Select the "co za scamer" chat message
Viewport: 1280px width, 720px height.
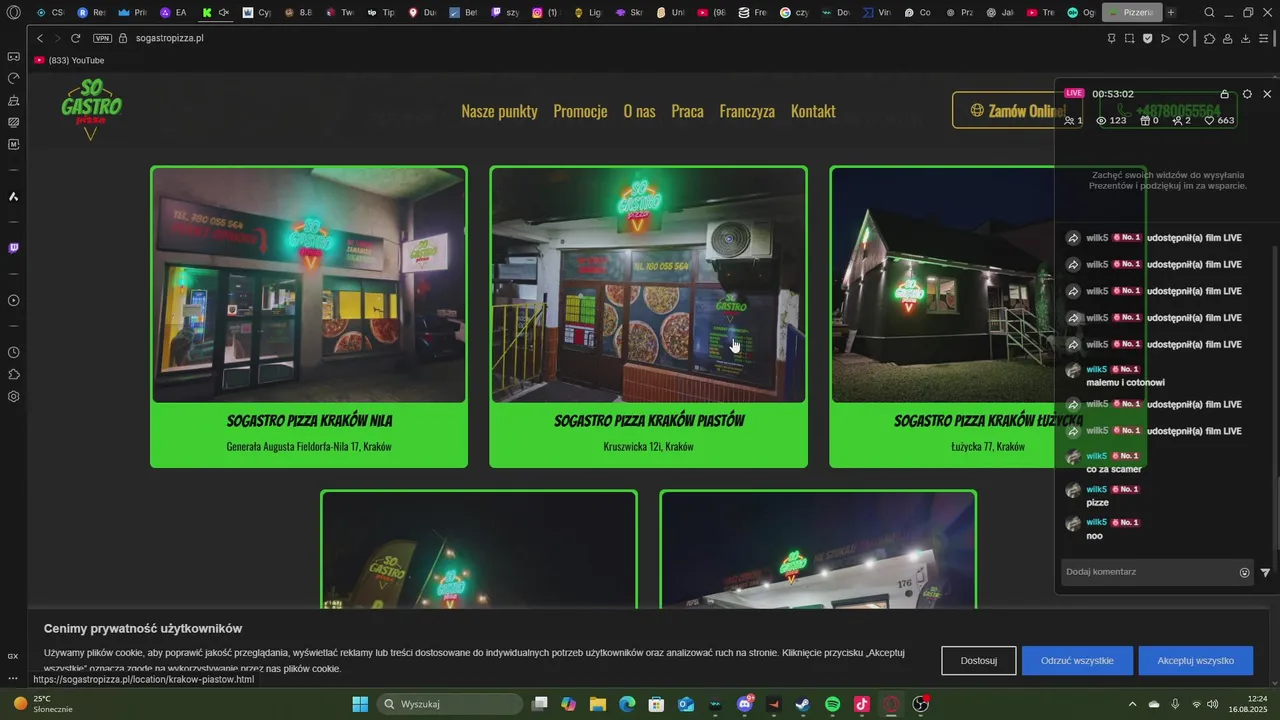[x=1114, y=469]
